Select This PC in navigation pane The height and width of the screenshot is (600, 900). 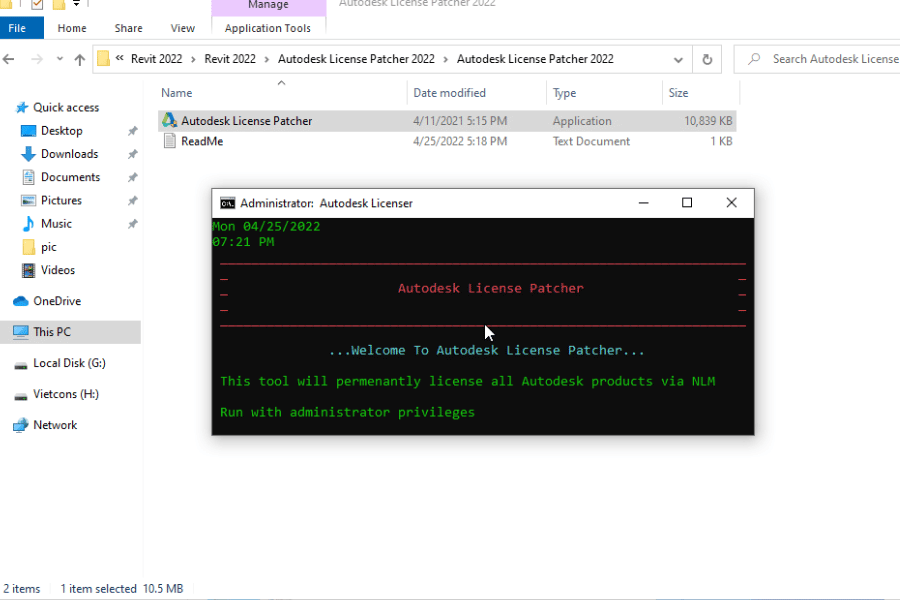click(52, 332)
